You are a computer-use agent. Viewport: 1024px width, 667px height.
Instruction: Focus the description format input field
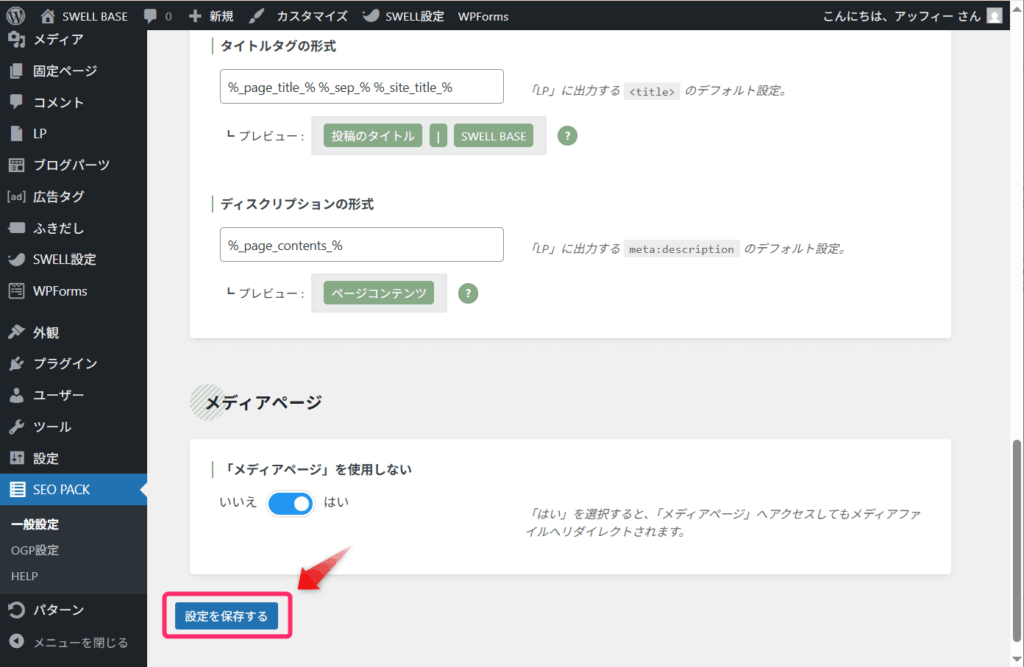(362, 244)
